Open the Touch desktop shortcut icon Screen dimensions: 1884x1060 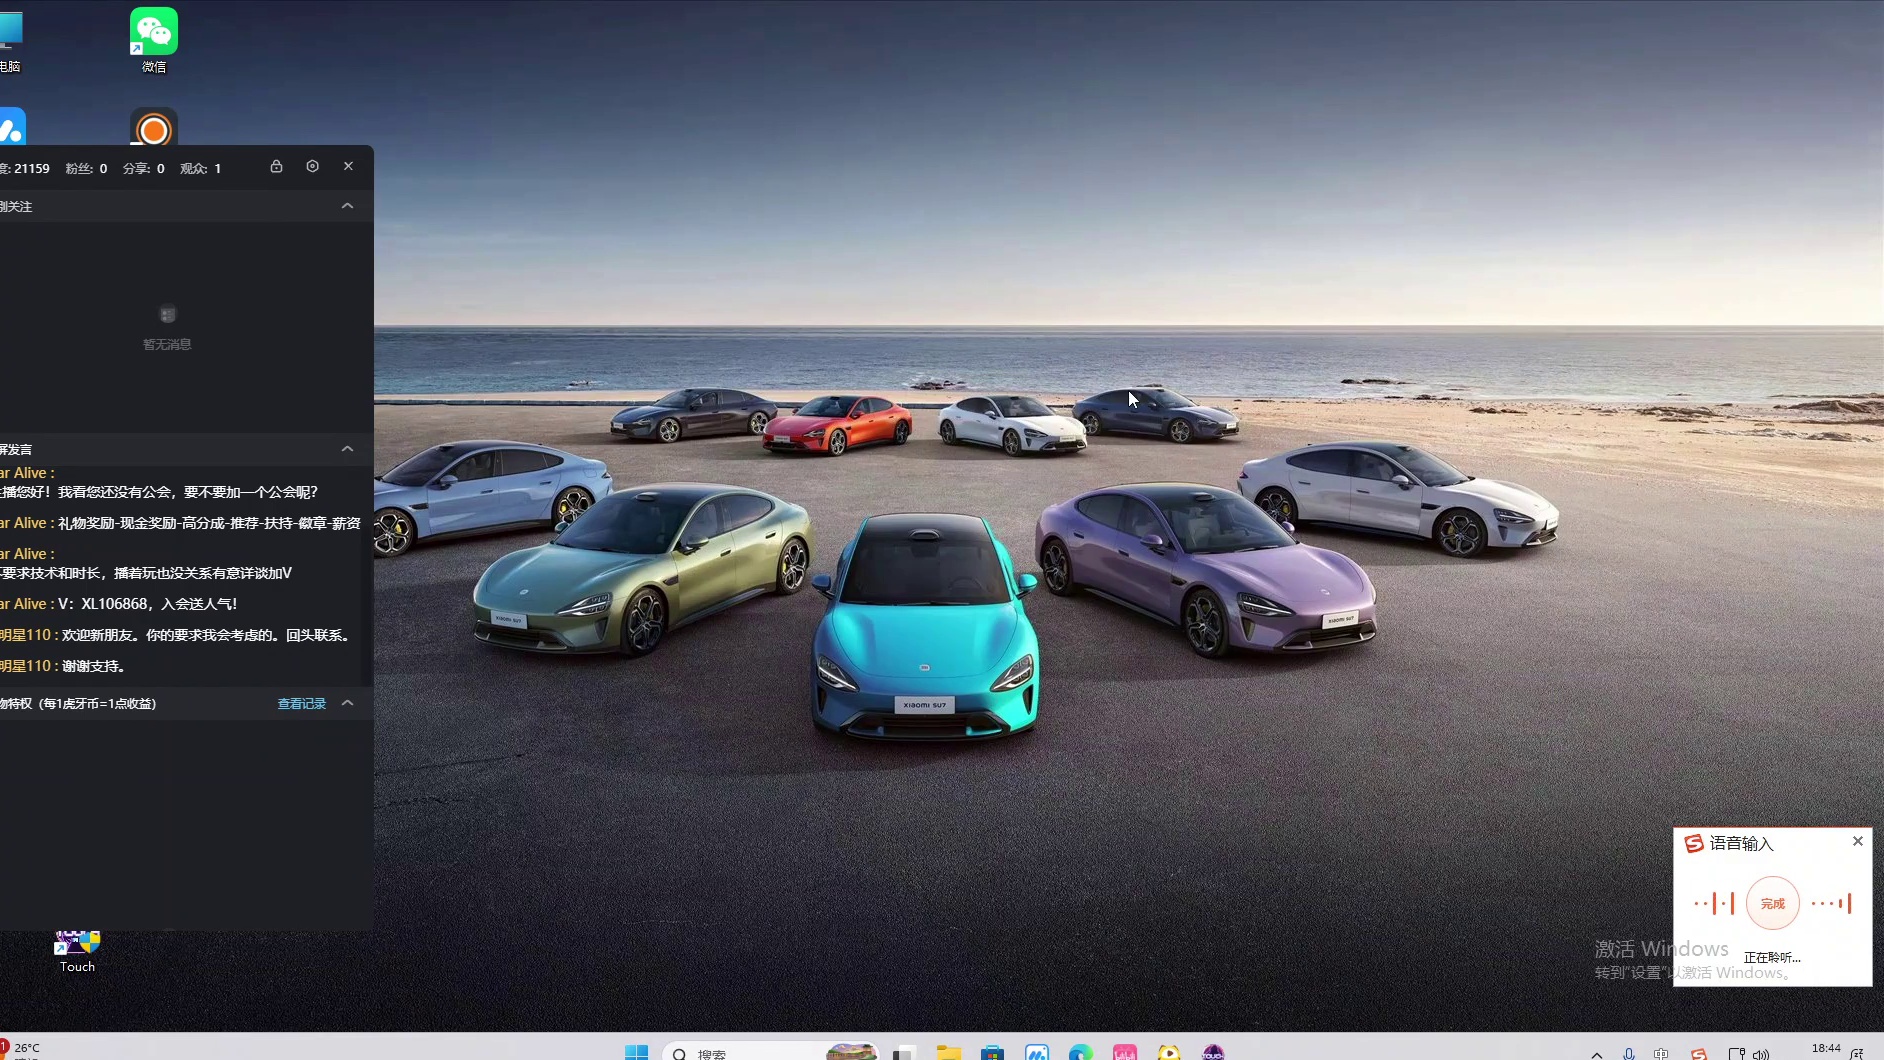point(77,952)
